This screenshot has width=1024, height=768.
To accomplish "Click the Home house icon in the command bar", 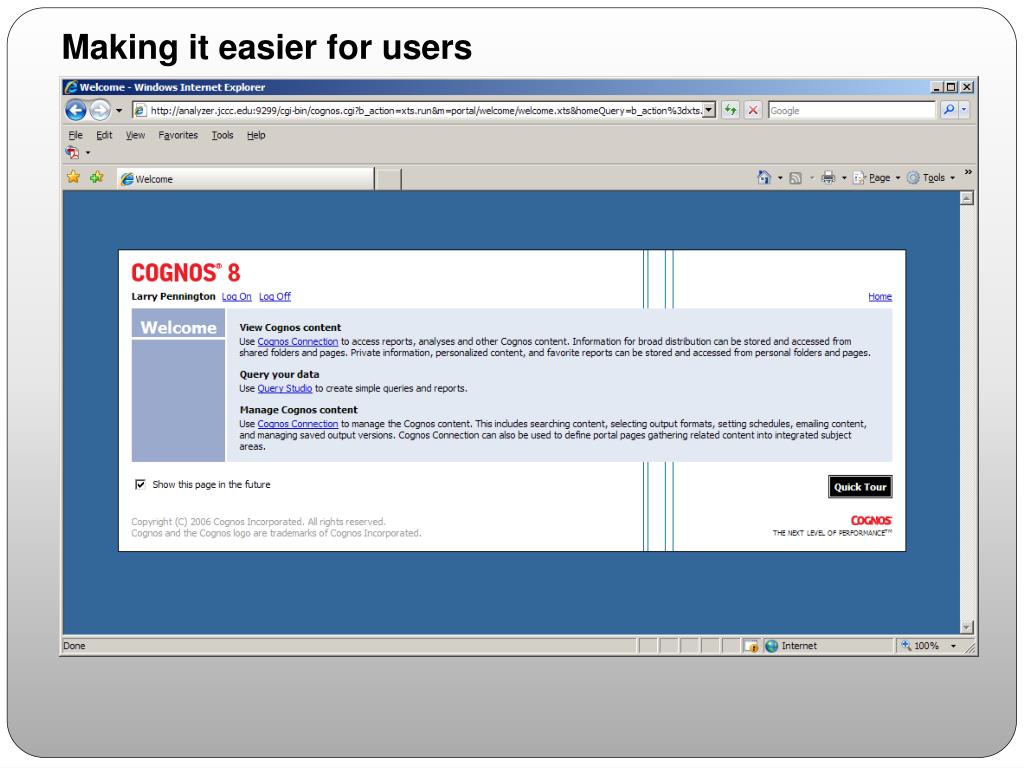I will tap(763, 177).
